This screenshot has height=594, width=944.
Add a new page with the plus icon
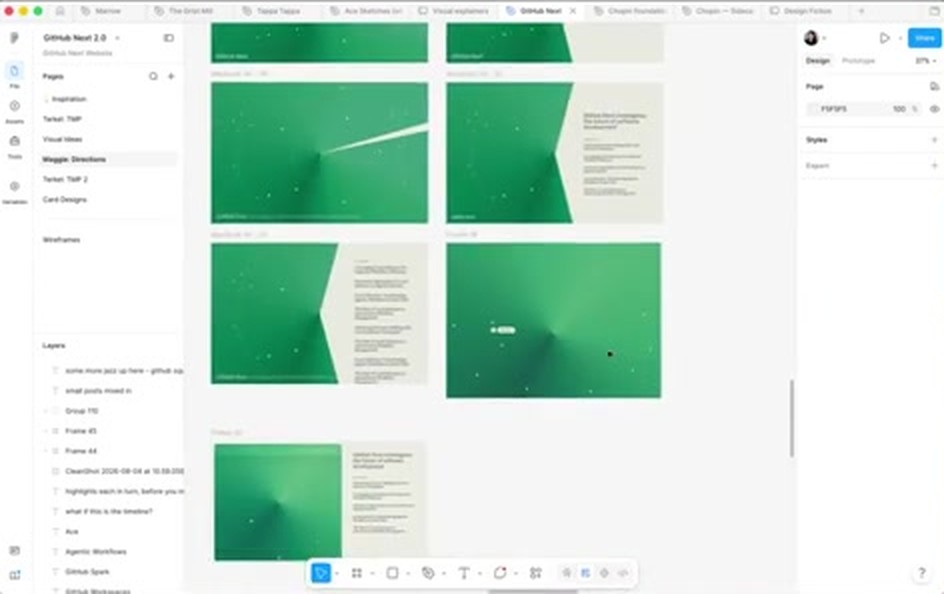[x=171, y=76]
